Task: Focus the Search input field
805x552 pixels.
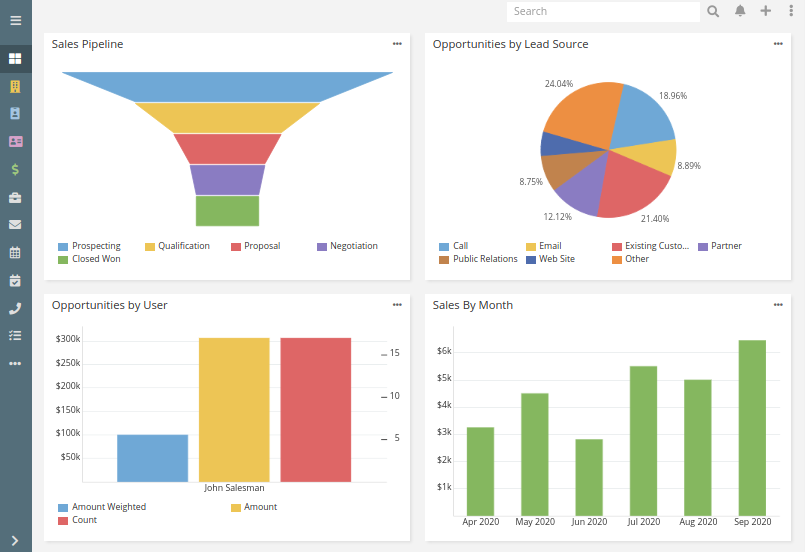Action: [x=603, y=11]
